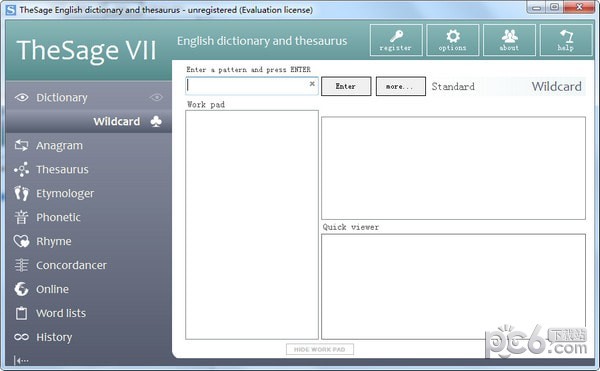The width and height of the screenshot is (600, 371).
Task: Switch search mode to Standard
Action: point(453,86)
